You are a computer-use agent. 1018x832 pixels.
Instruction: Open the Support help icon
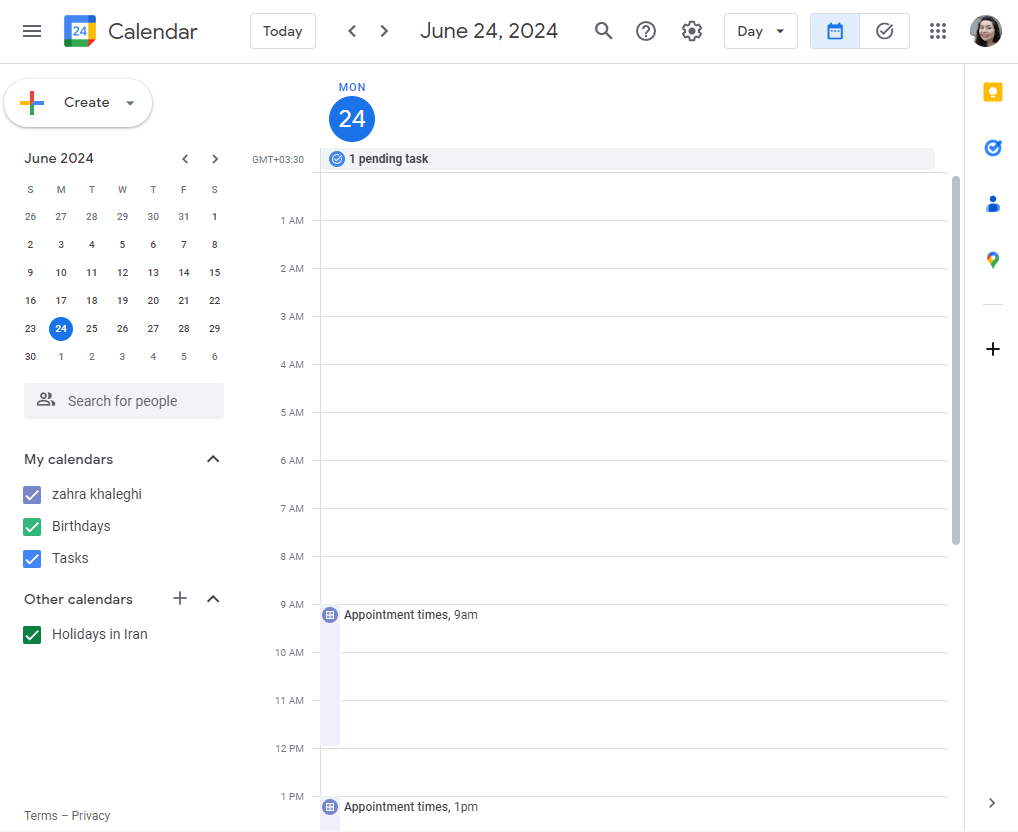(x=646, y=31)
